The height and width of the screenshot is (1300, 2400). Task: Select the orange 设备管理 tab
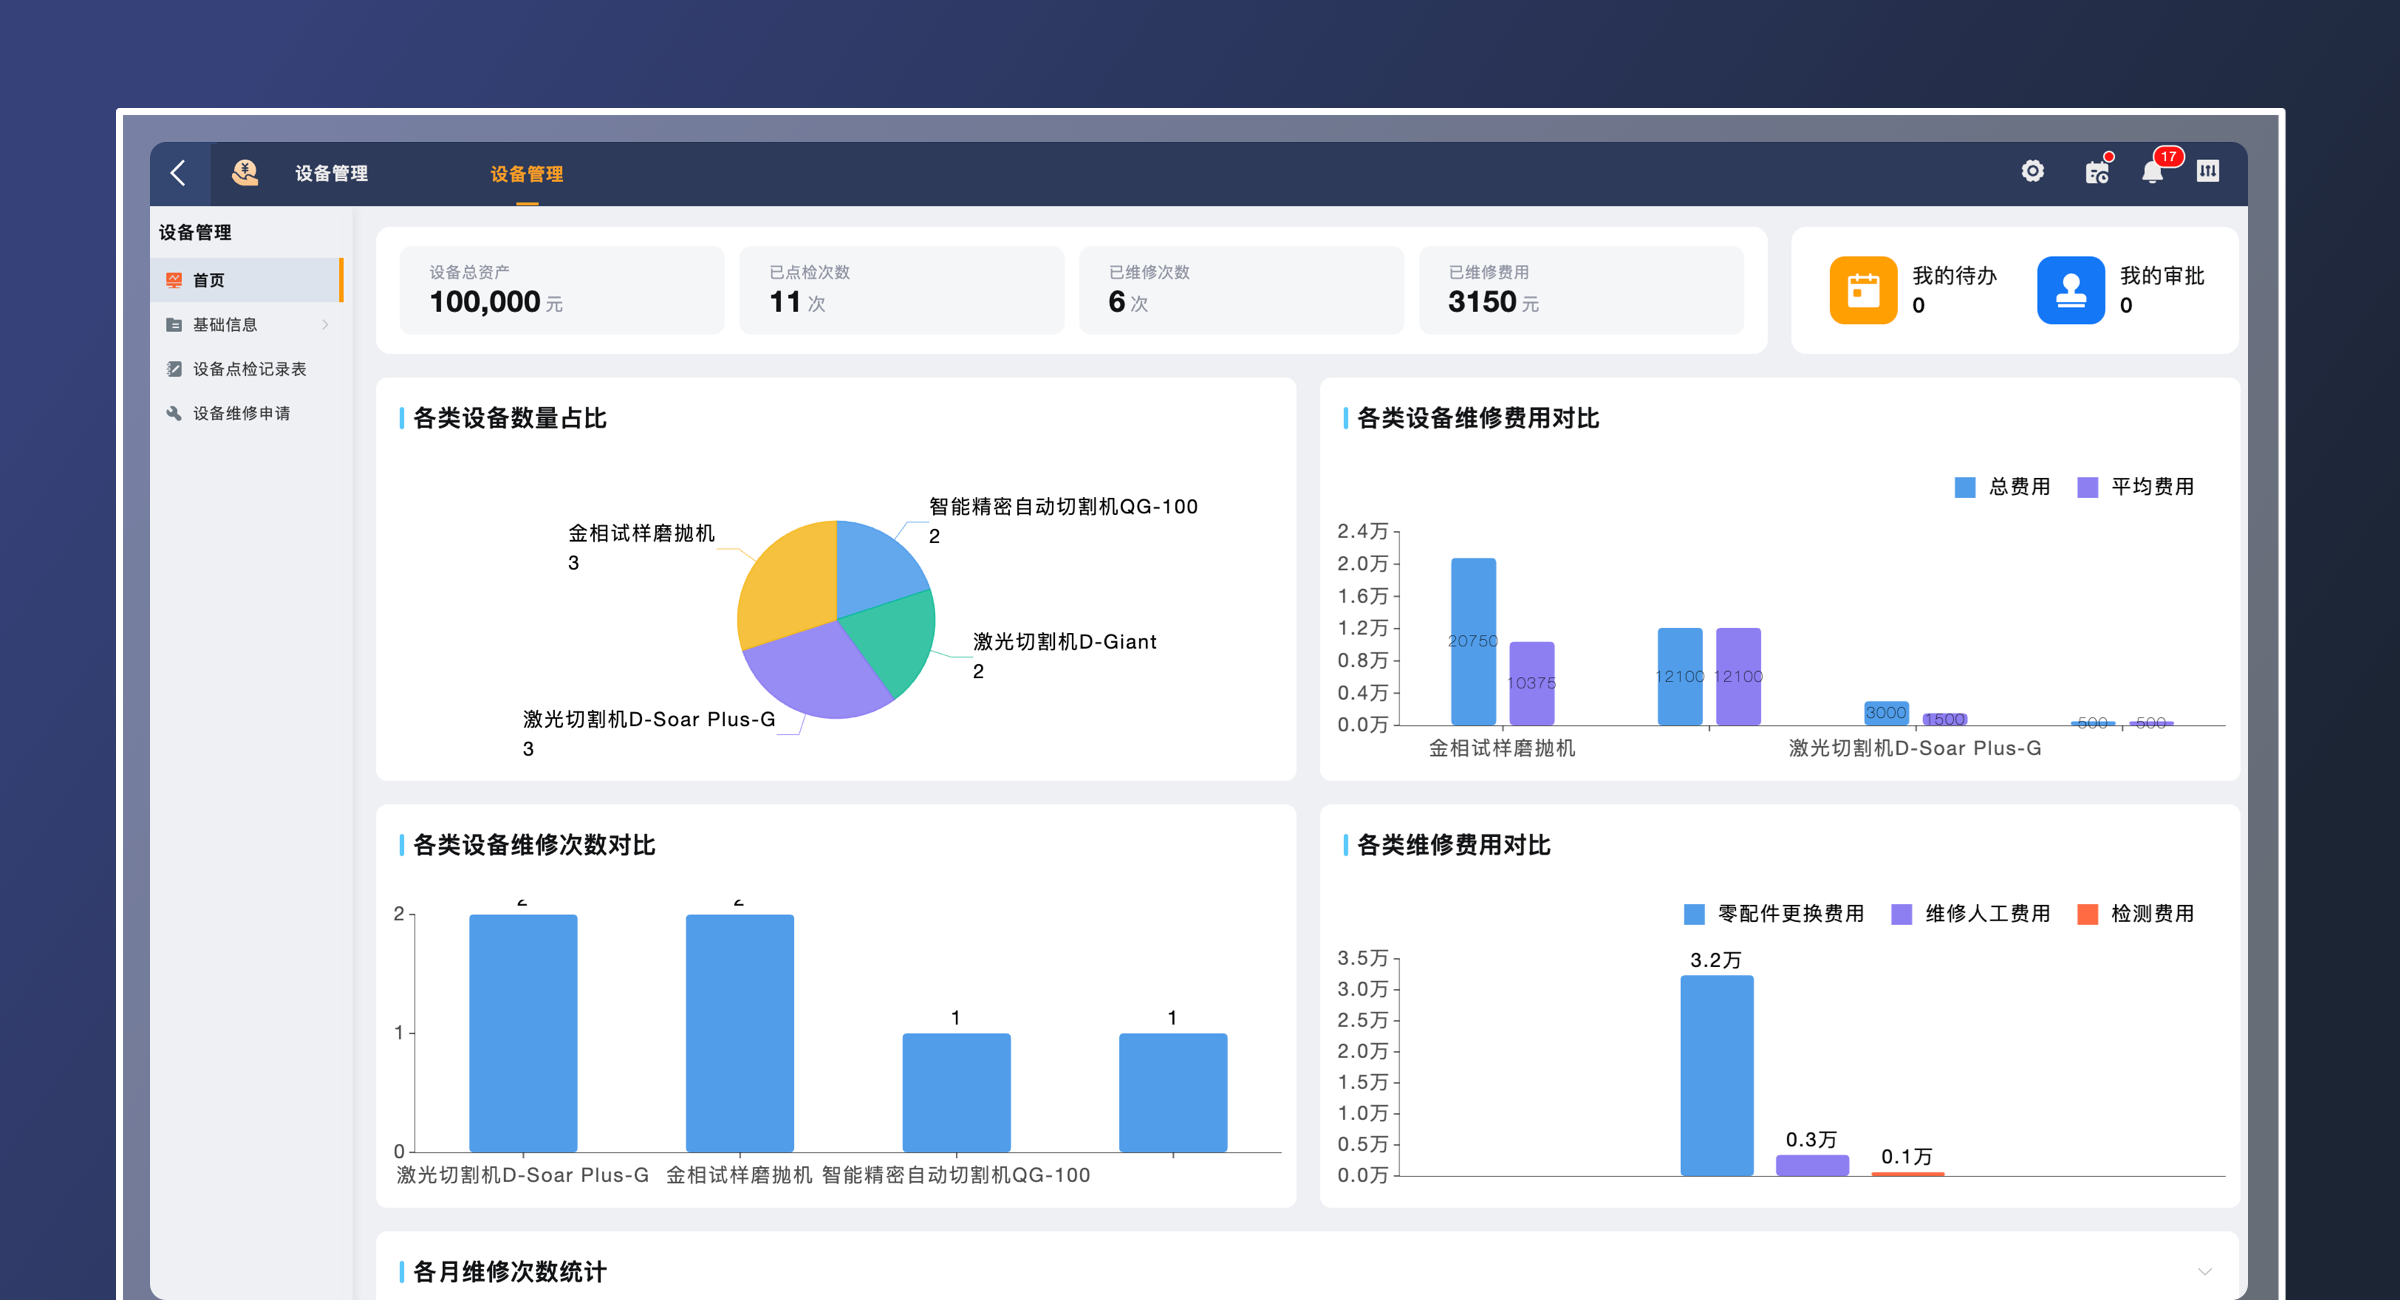(527, 174)
